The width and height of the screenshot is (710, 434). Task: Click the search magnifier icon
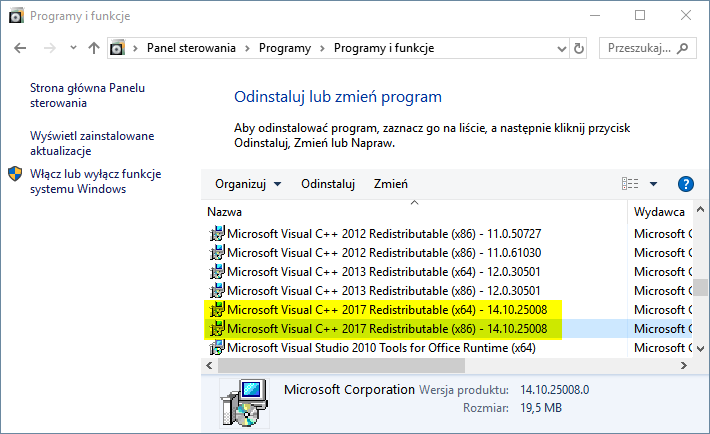[682, 48]
